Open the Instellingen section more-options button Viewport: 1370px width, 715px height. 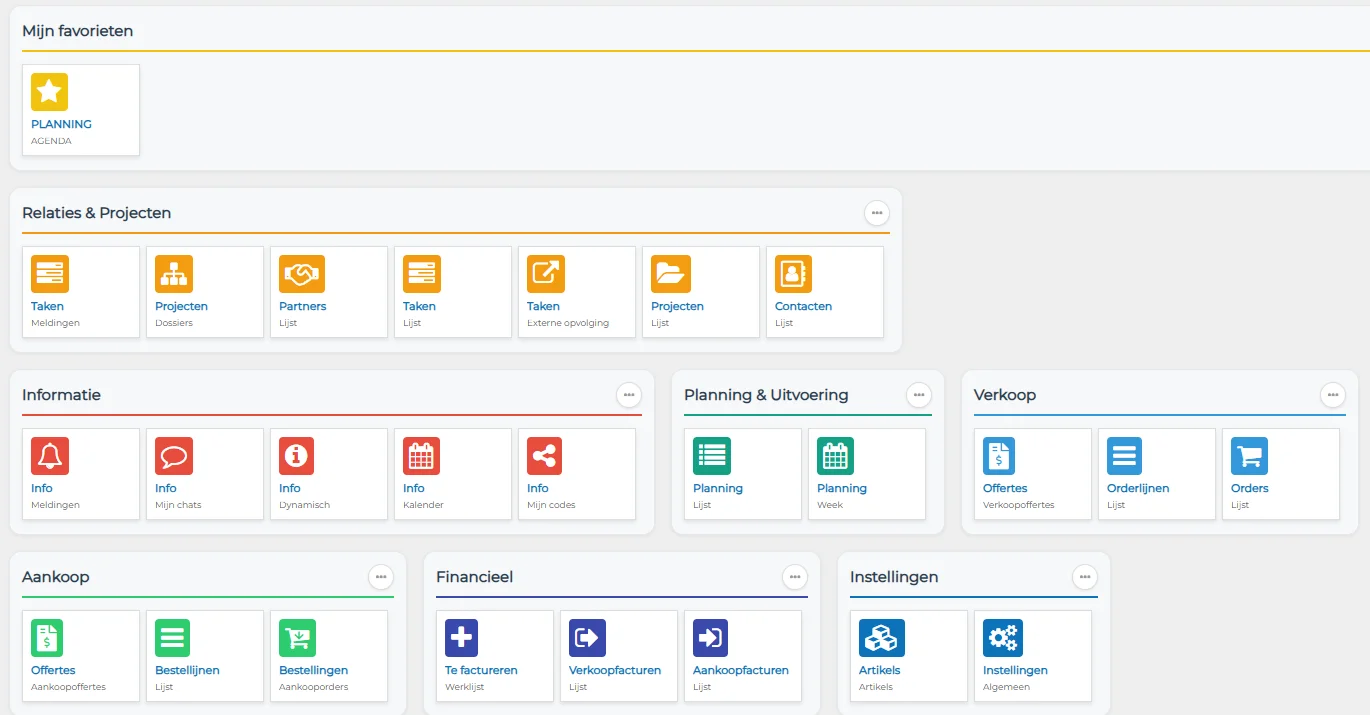[x=1085, y=577]
